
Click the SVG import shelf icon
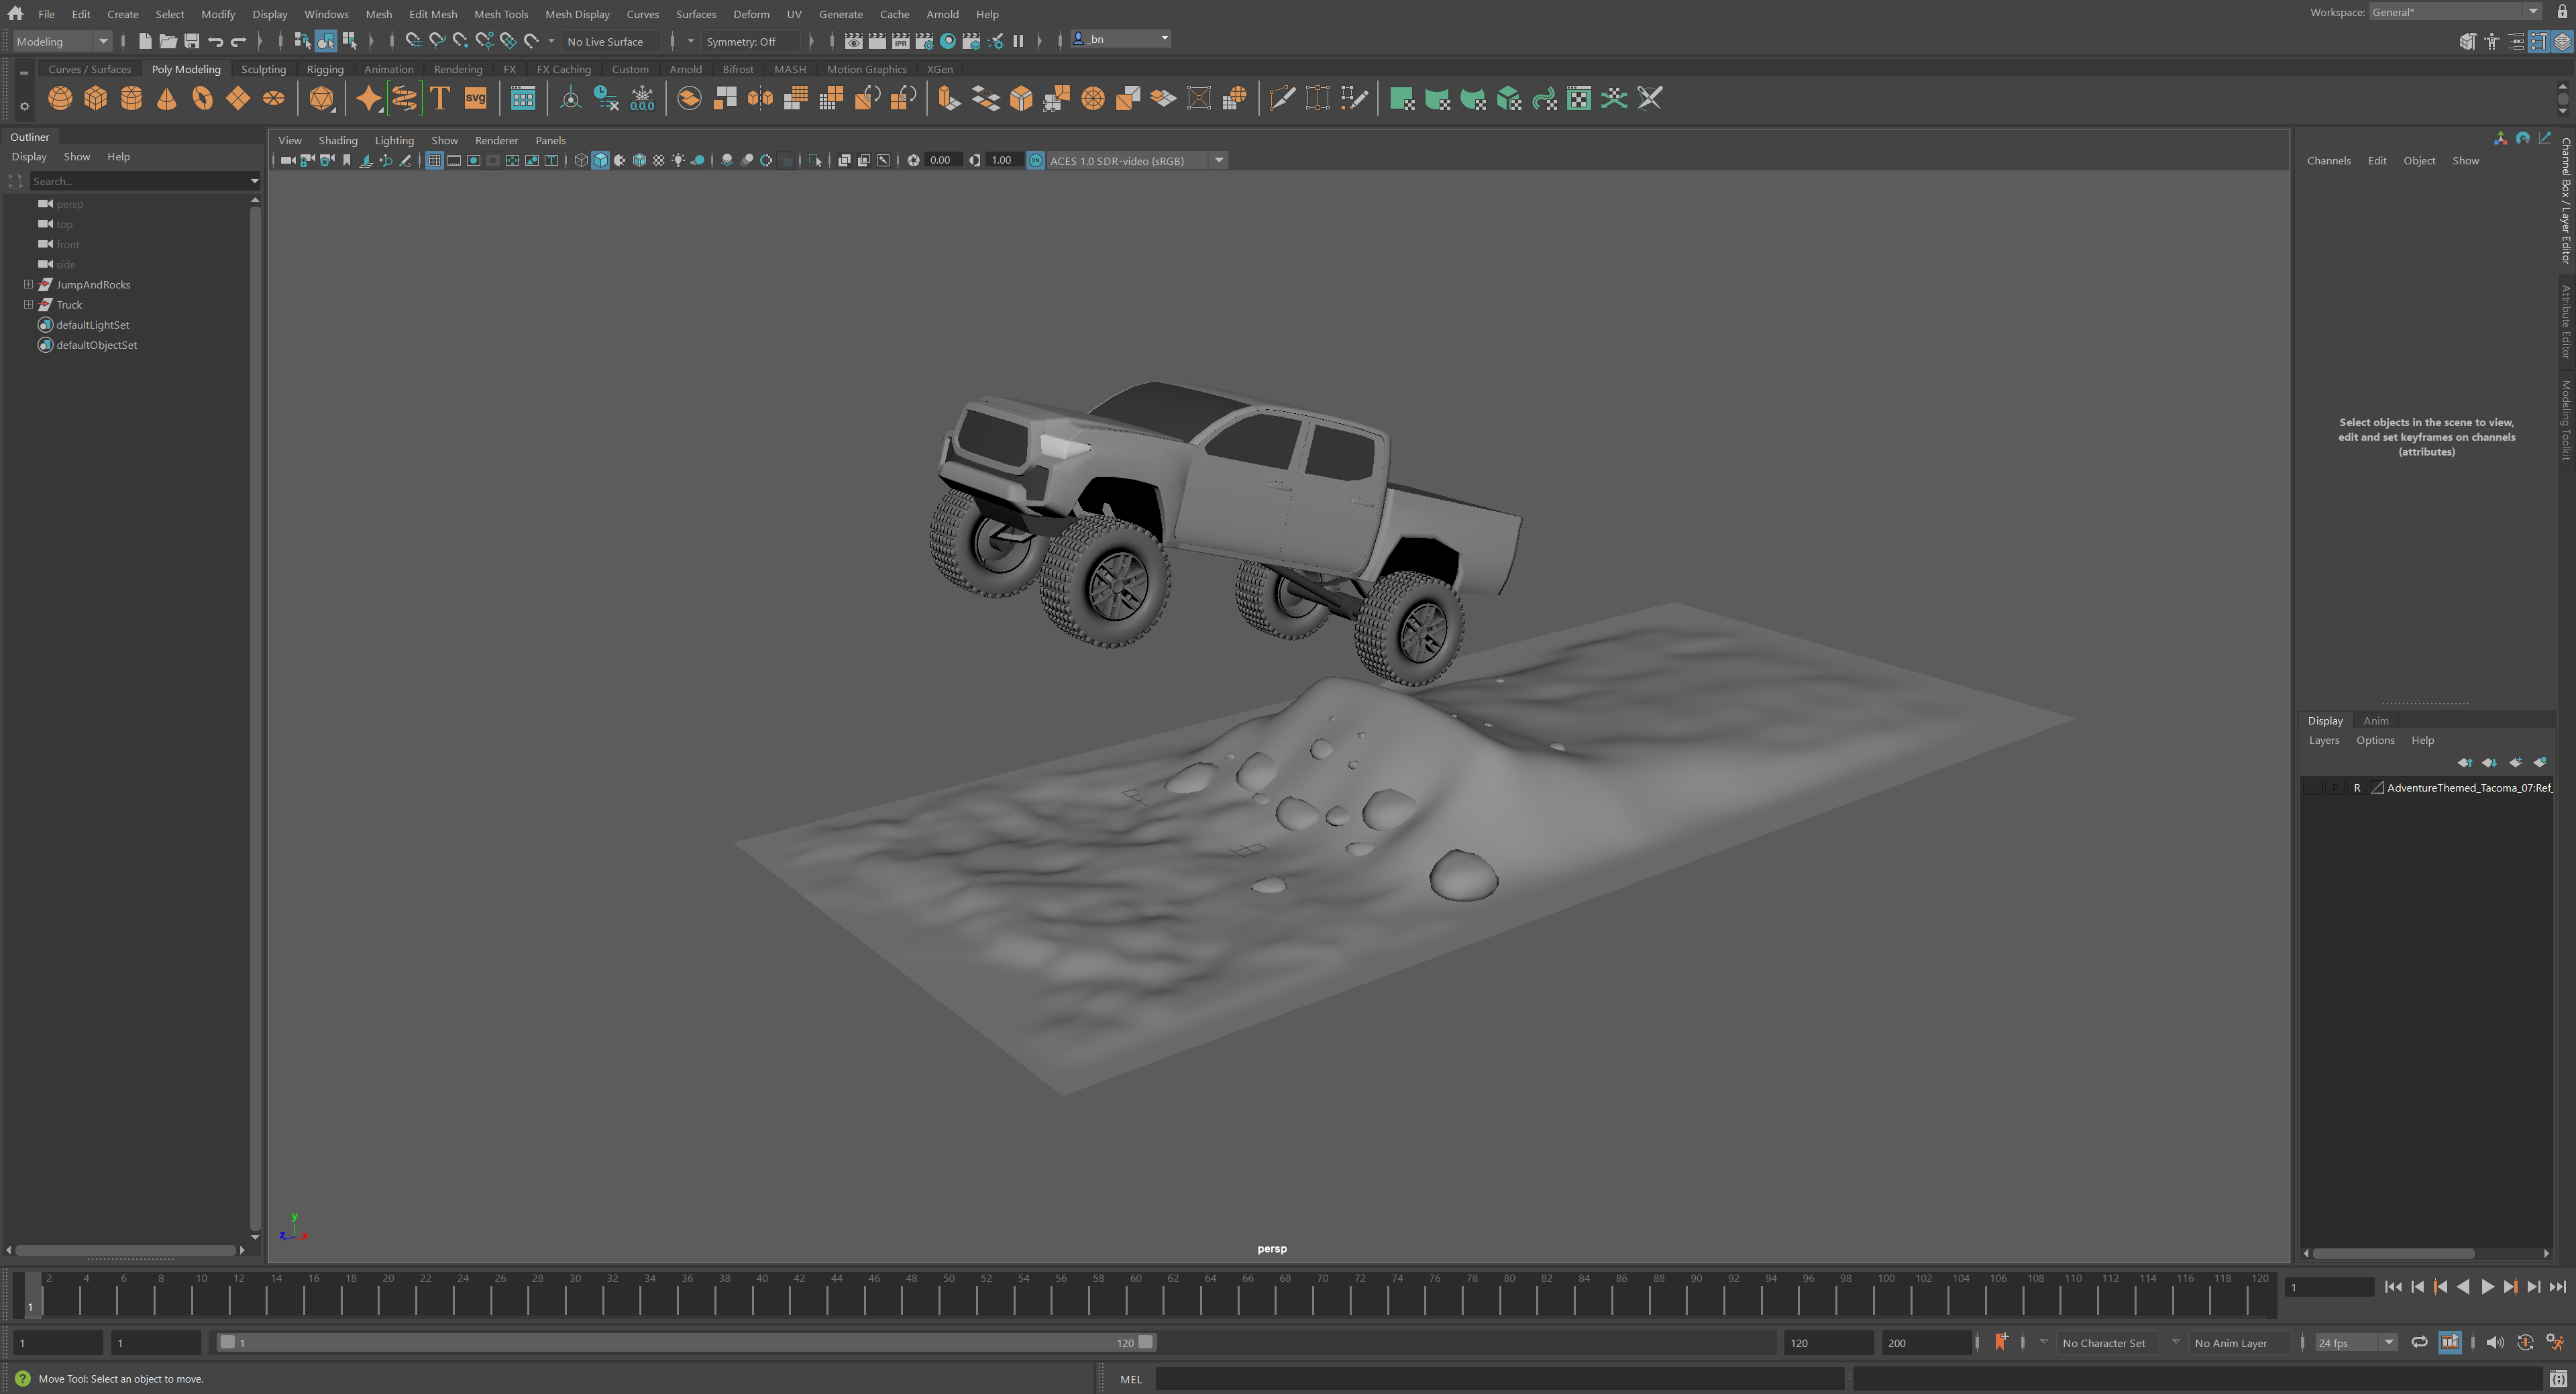click(x=475, y=98)
